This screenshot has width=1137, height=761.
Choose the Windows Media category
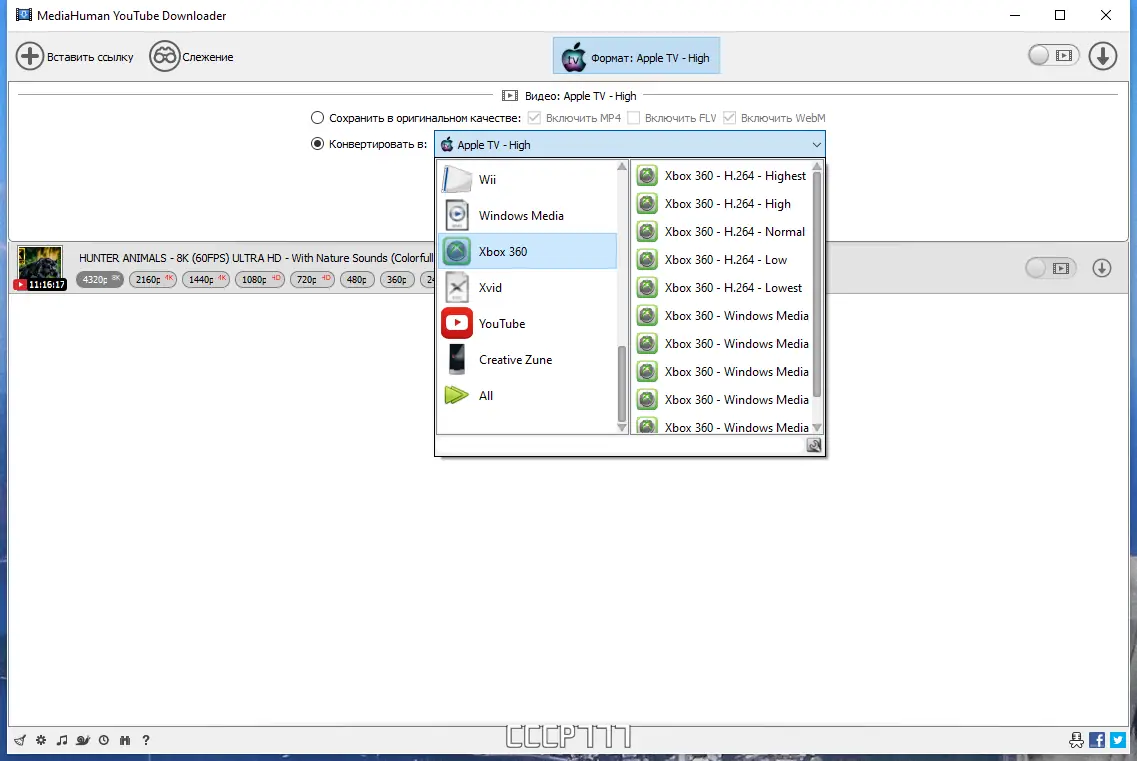pyautogui.click(x=527, y=215)
